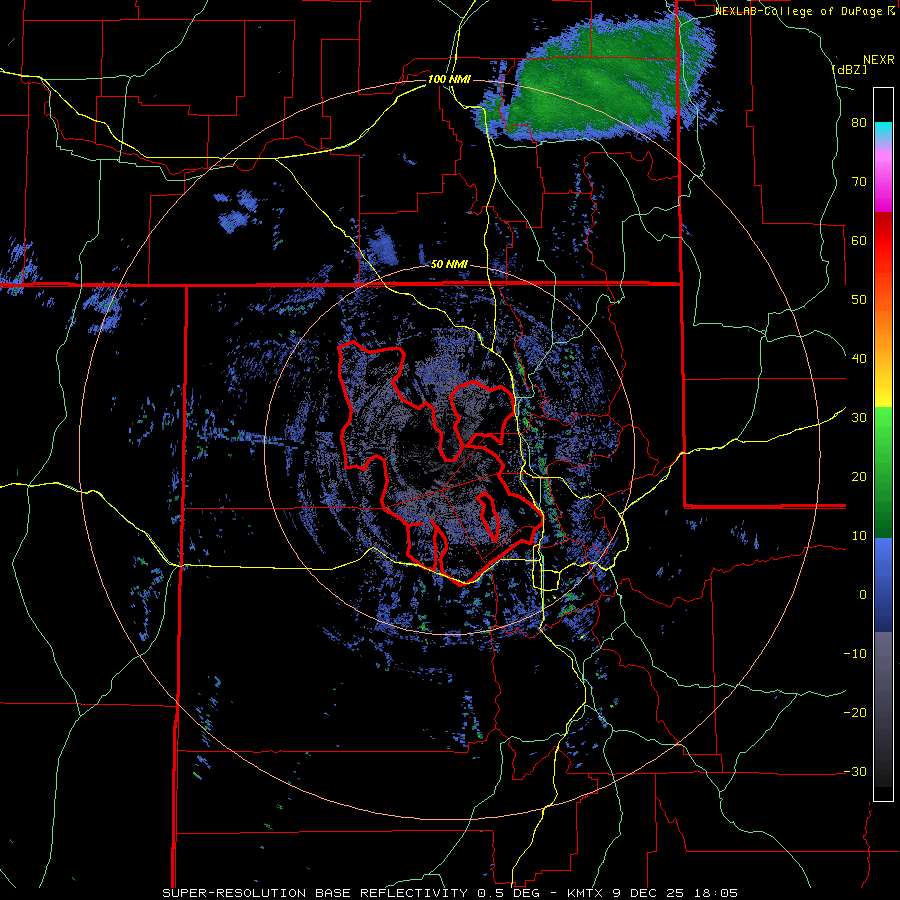Click the 20 value on dBZ scale
900x900 pixels.
[859, 477]
